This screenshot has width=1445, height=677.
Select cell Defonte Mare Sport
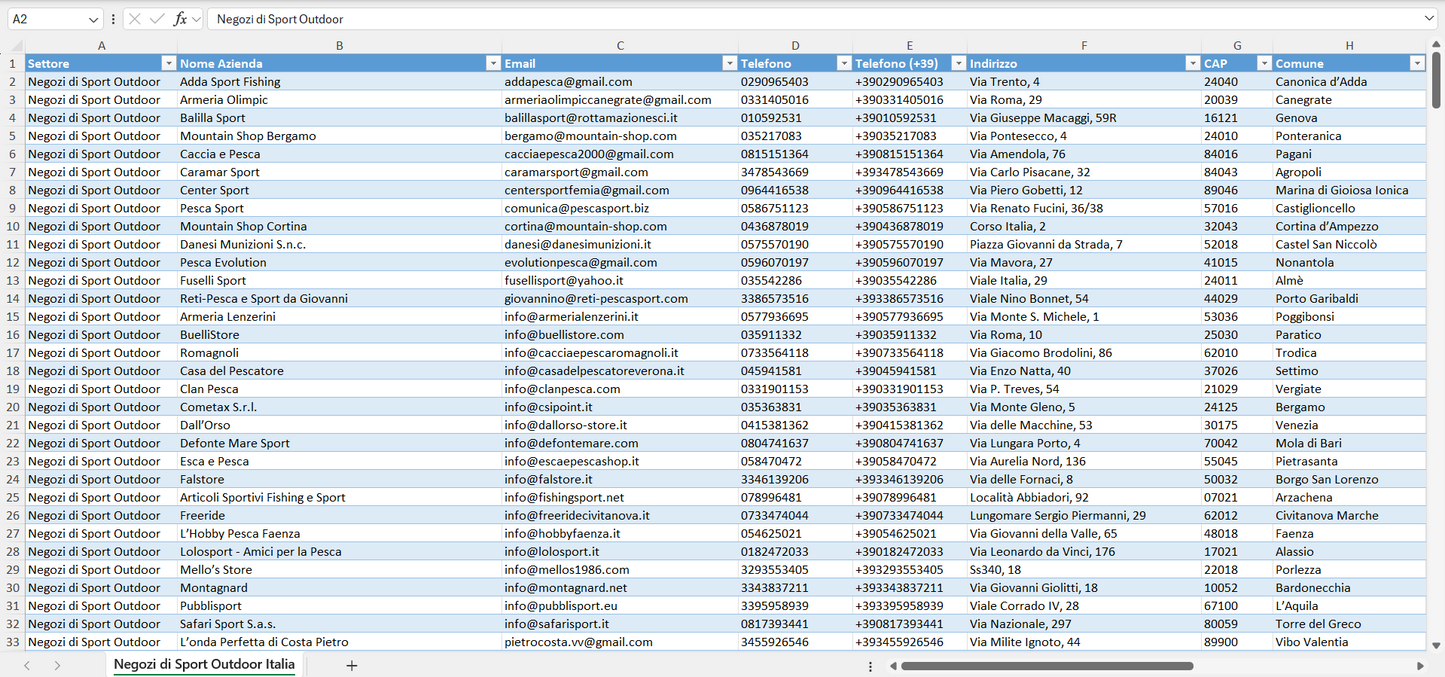tap(339, 443)
